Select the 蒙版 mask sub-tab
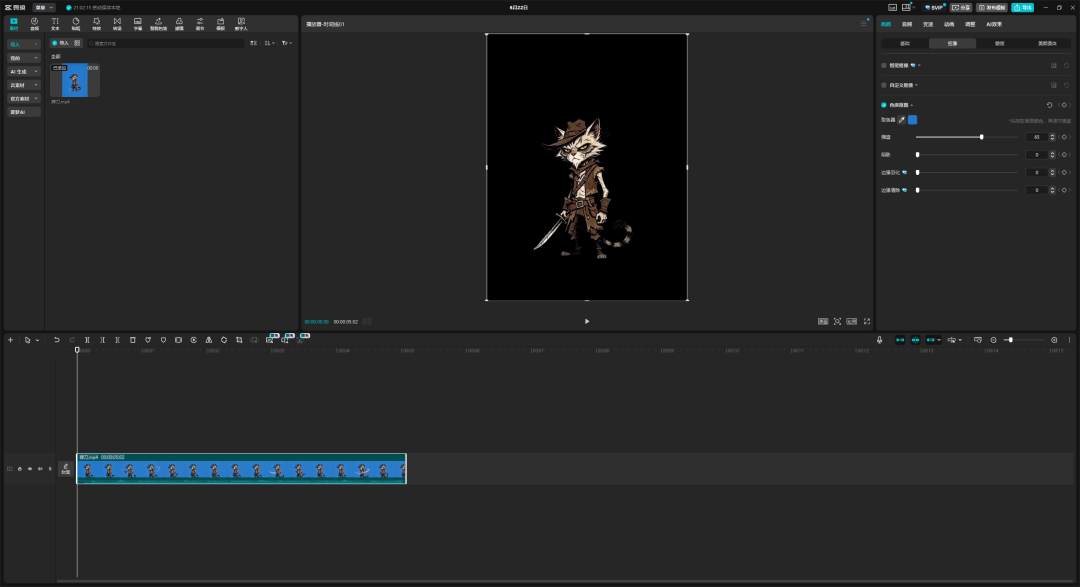Image resolution: width=1080 pixels, height=587 pixels. point(999,43)
